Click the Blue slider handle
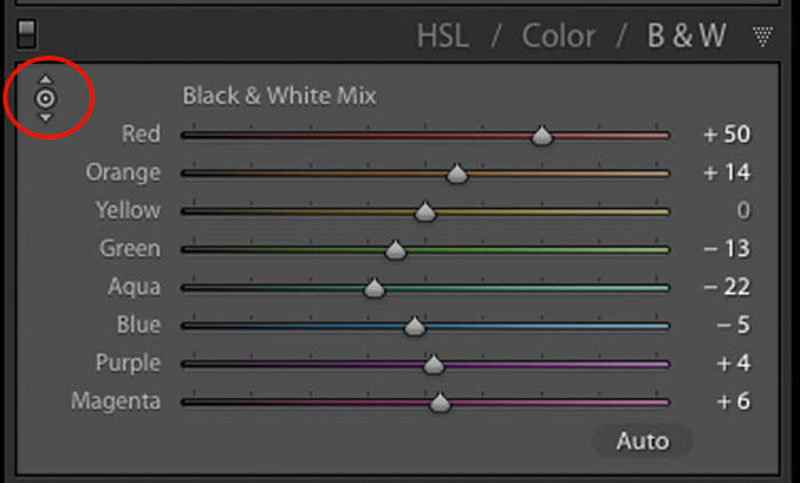The width and height of the screenshot is (800, 483). pyautogui.click(x=414, y=326)
